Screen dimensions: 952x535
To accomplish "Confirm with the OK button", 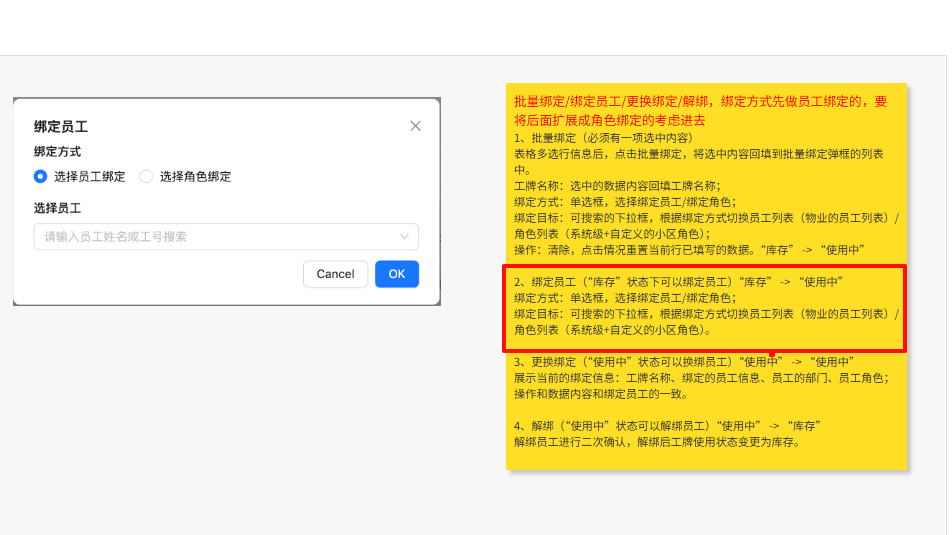I will 397,274.
